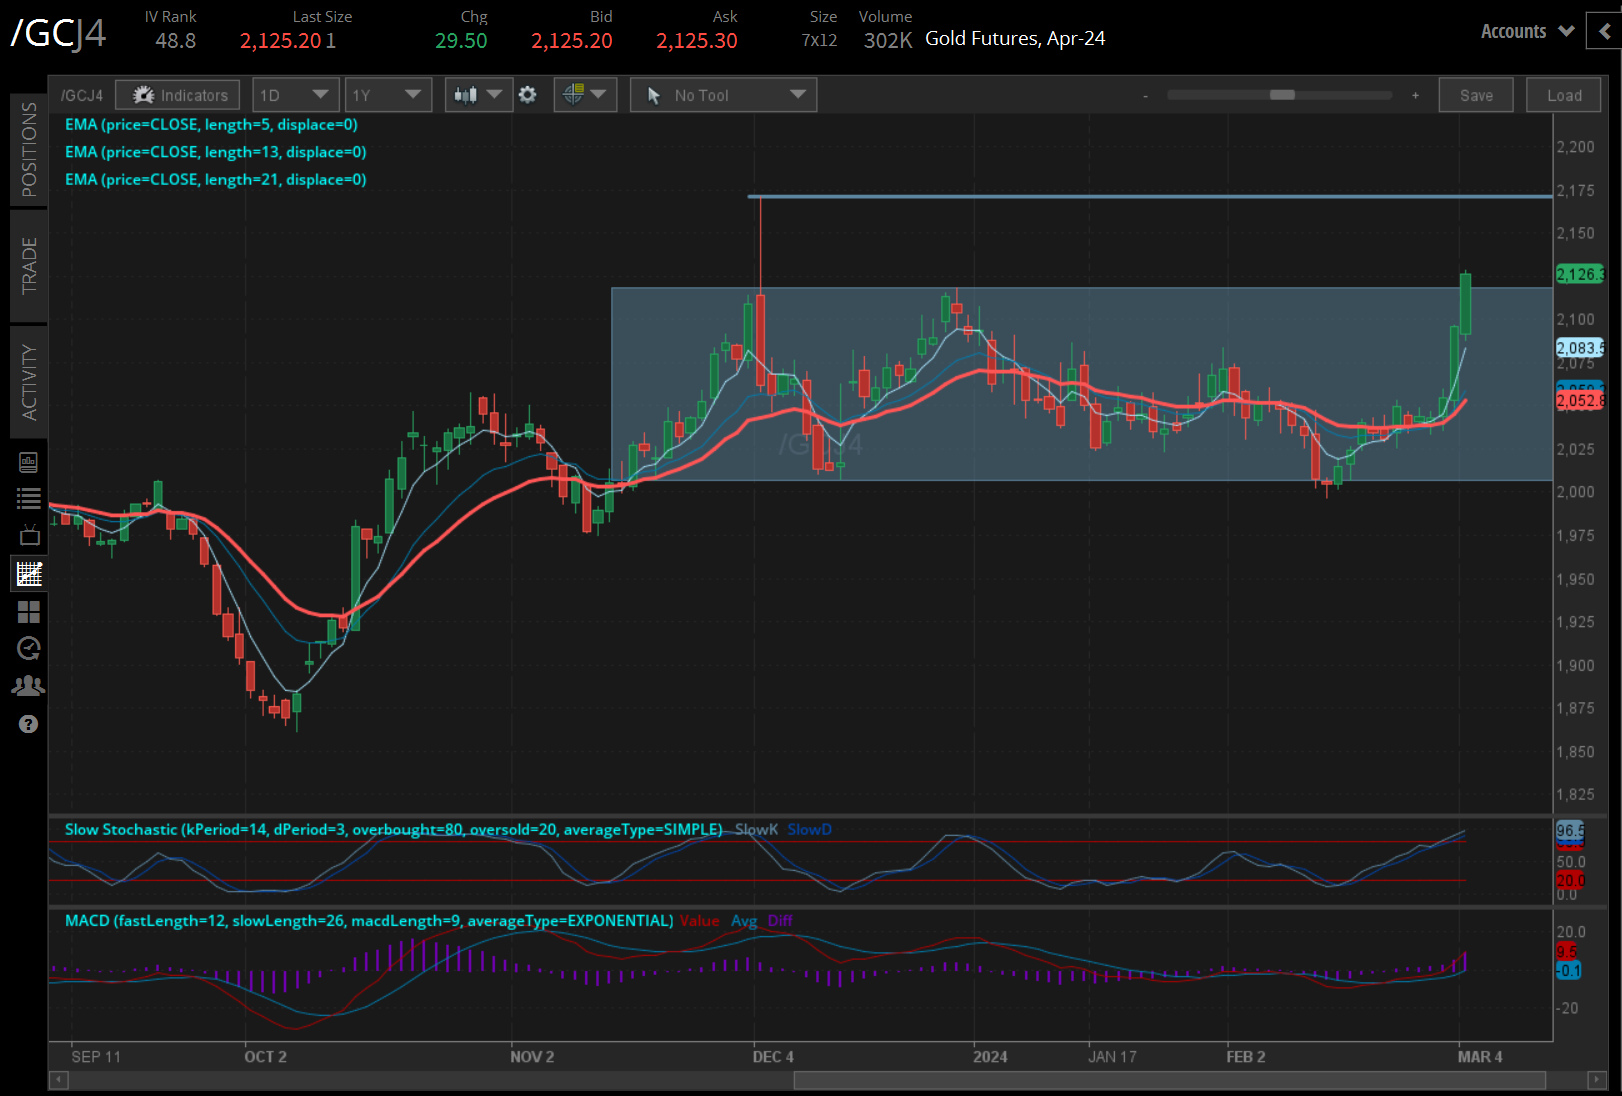Click the clock history icon in sidebar

(x=29, y=649)
